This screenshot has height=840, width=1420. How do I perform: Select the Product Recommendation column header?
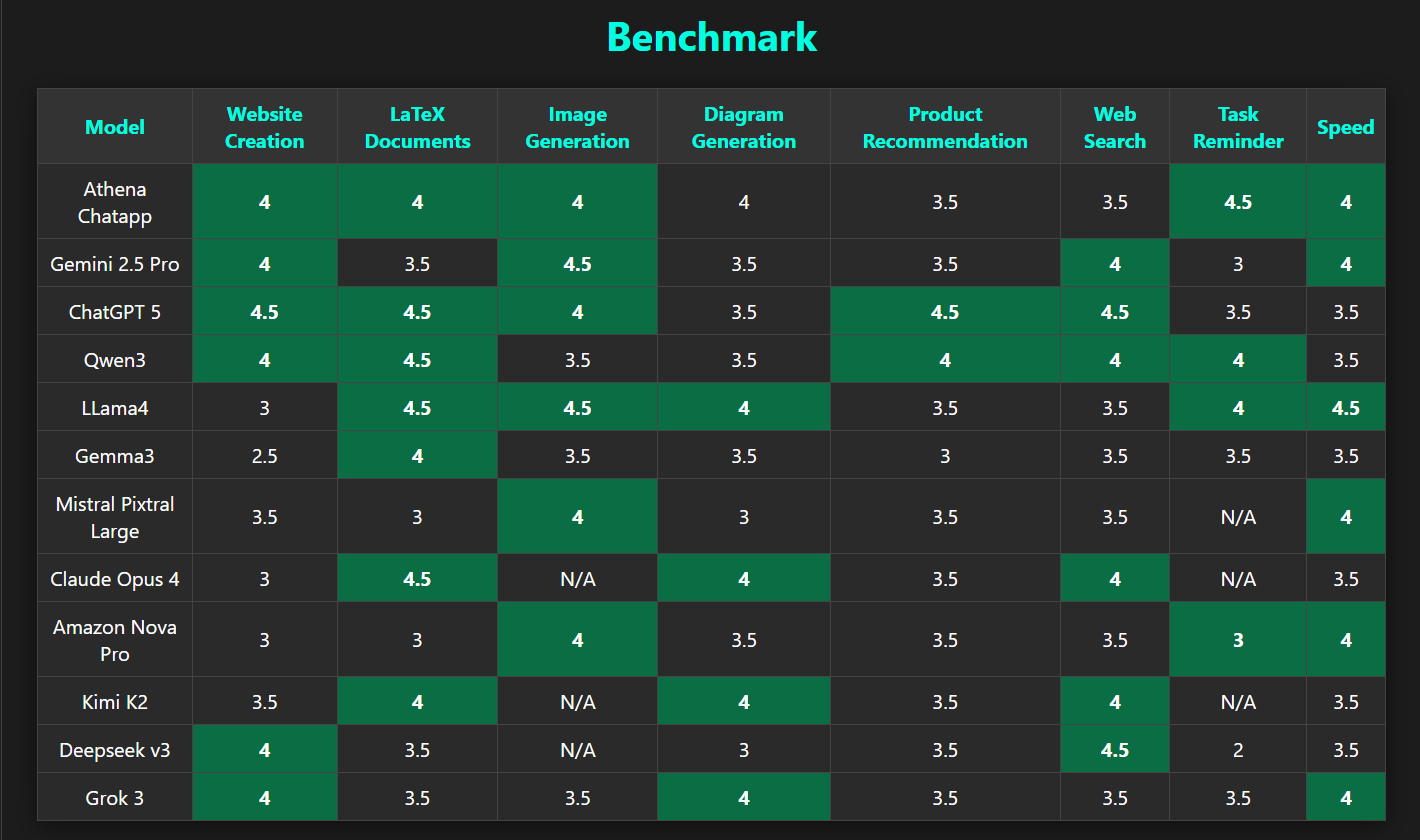tap(945, 127)
